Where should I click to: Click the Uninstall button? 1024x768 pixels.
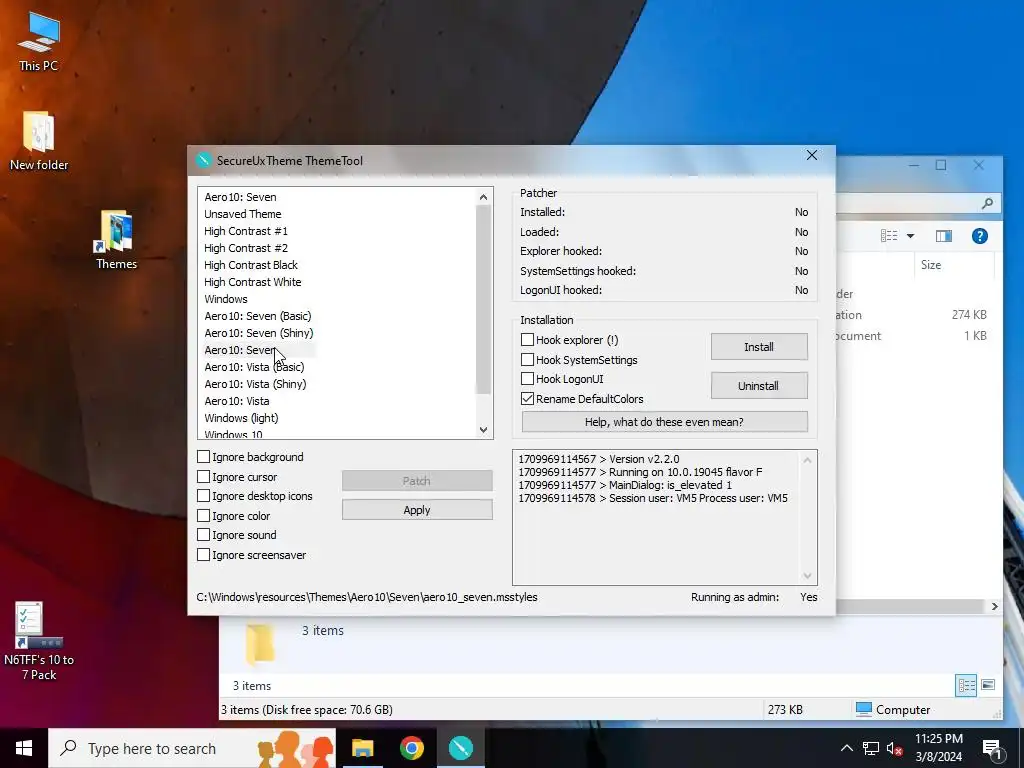click(759, 385)
